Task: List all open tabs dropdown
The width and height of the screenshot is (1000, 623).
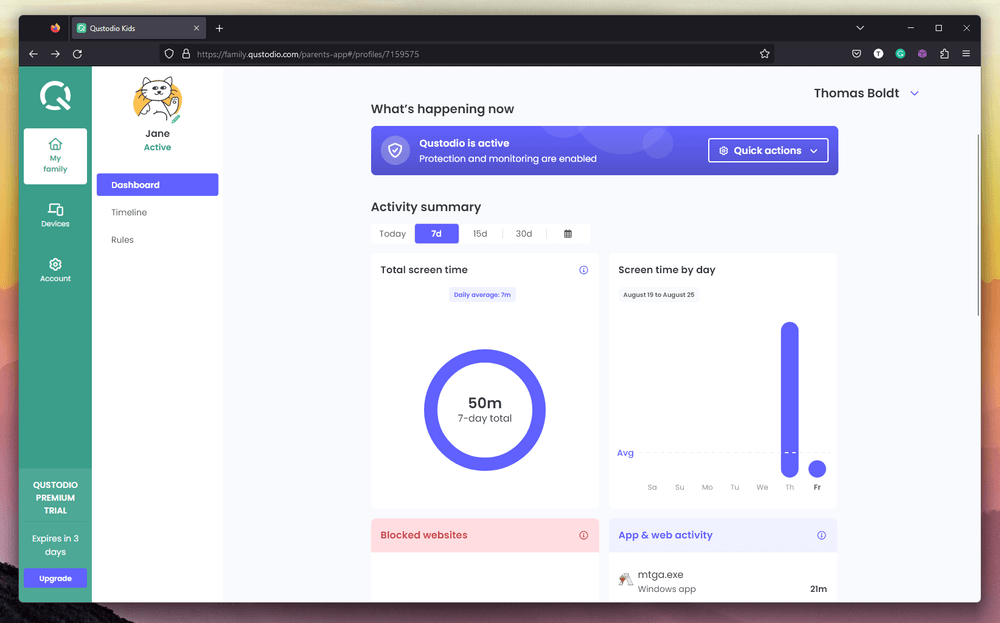Action: (x=860, y=28)
